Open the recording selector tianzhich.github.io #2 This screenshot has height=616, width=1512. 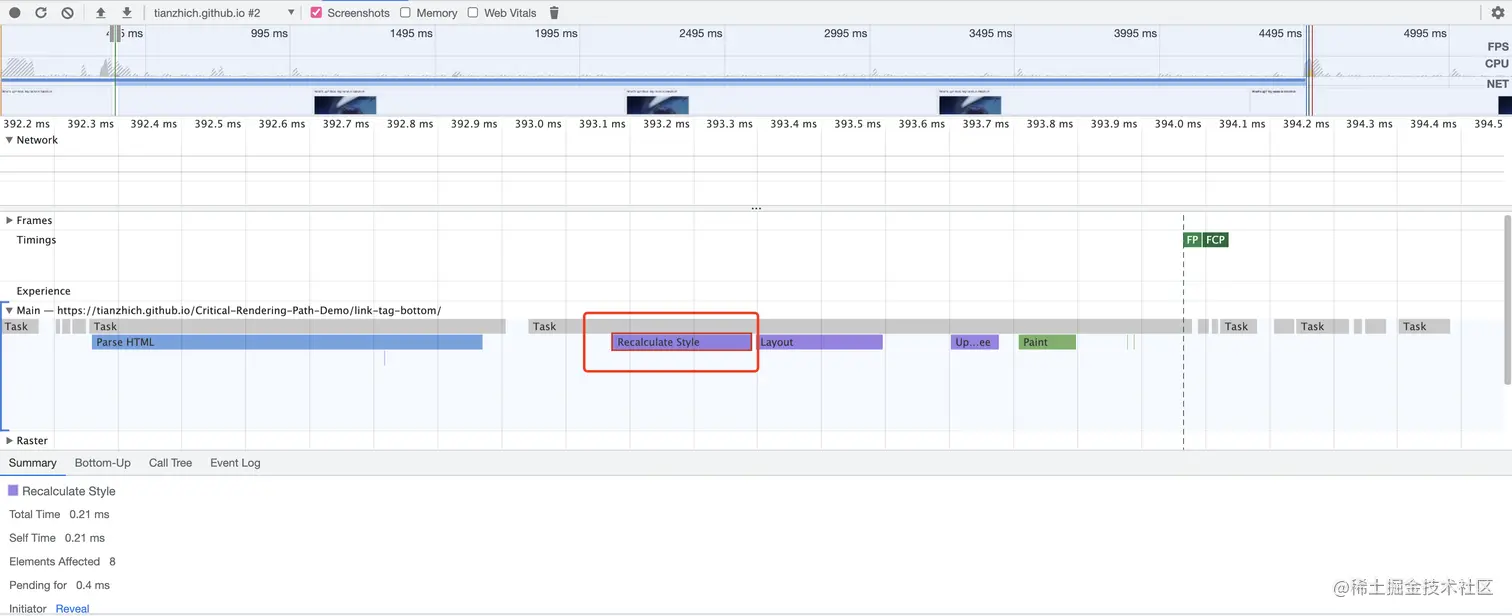coord(224,13)
